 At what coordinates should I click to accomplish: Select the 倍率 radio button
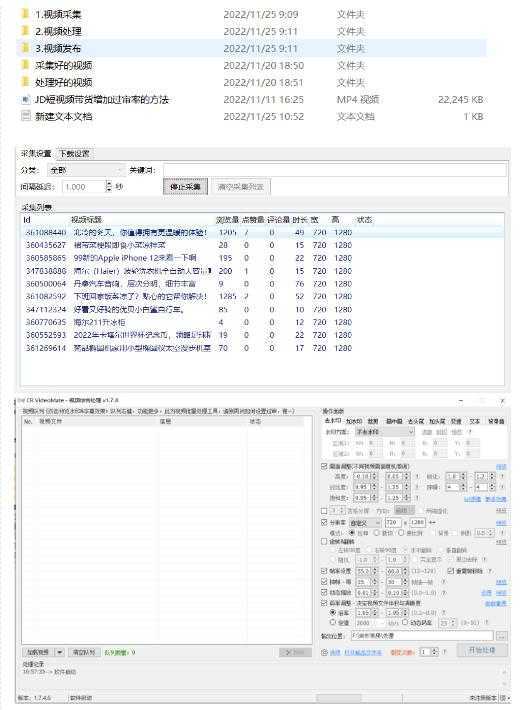click(x=334, y=613)
